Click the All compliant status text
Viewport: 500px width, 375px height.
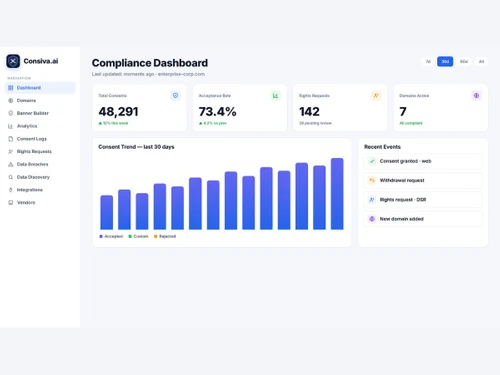(x=411, y=123)
